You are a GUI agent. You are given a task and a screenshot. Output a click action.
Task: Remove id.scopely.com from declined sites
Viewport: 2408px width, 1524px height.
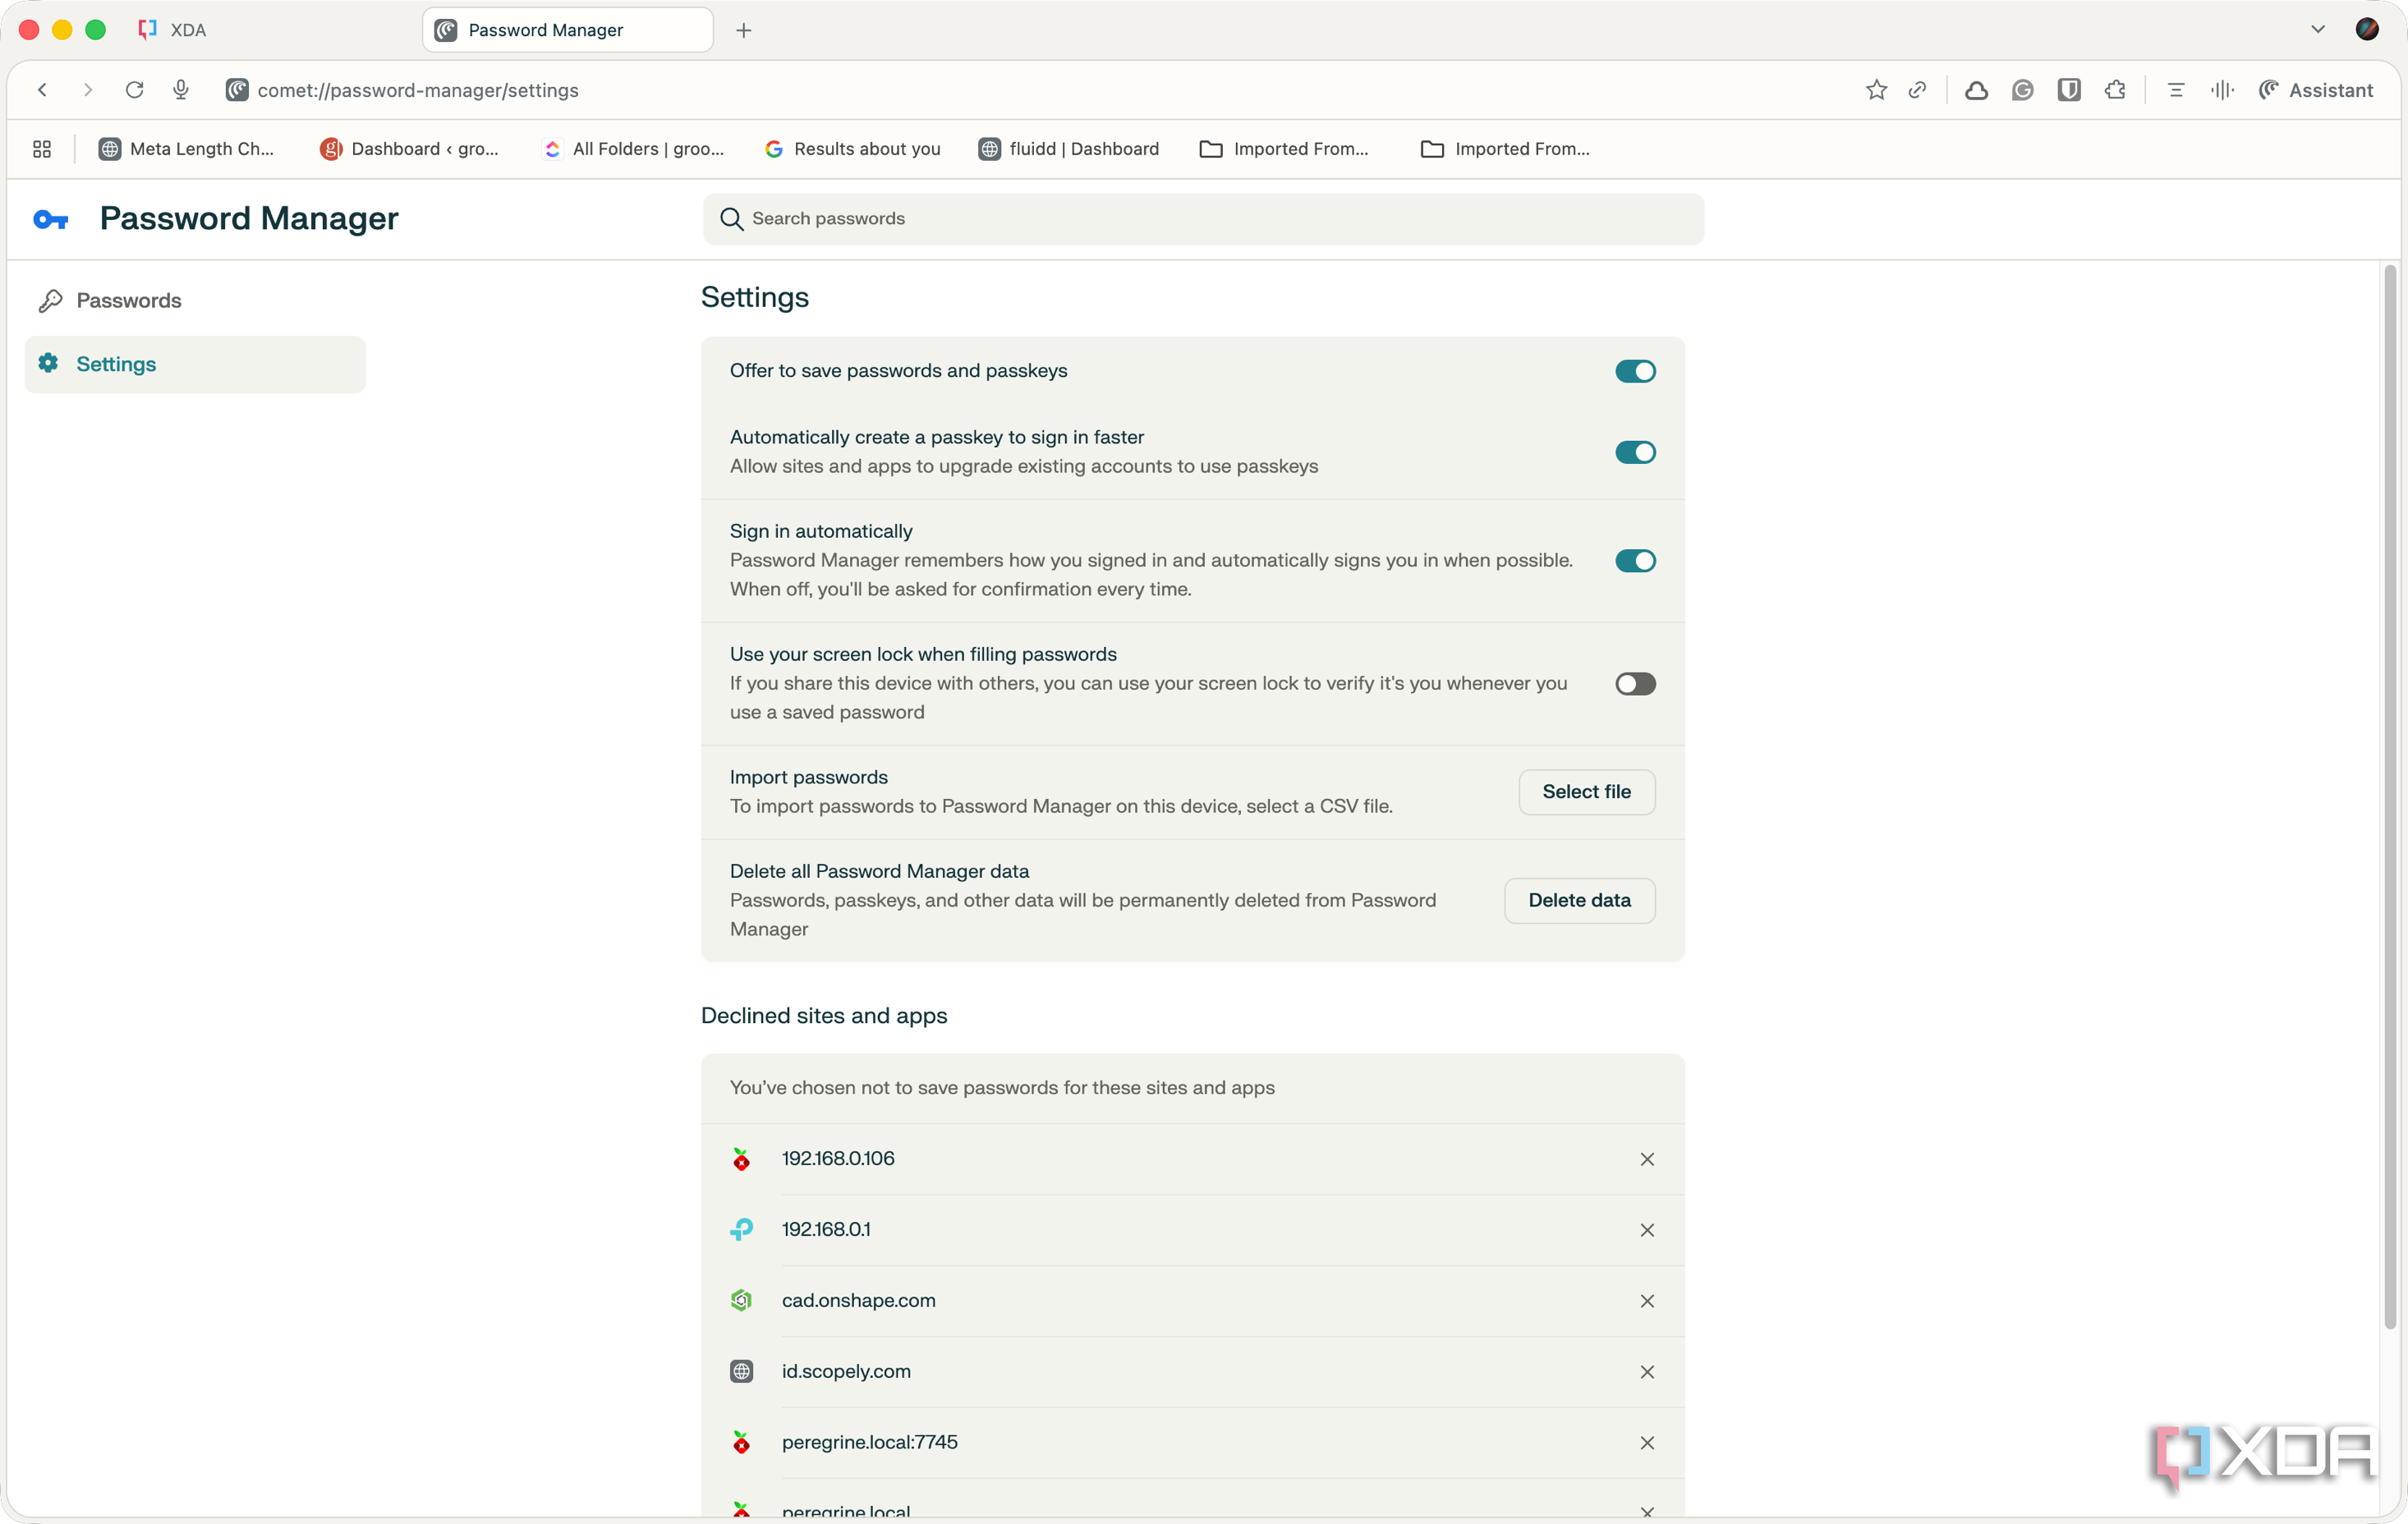coord(1647,1372)
